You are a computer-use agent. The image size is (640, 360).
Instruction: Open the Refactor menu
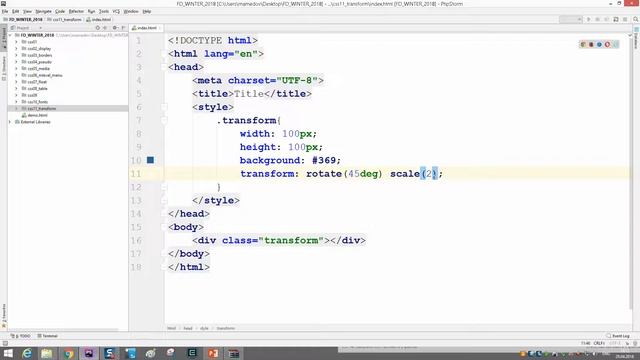point(76,11)
